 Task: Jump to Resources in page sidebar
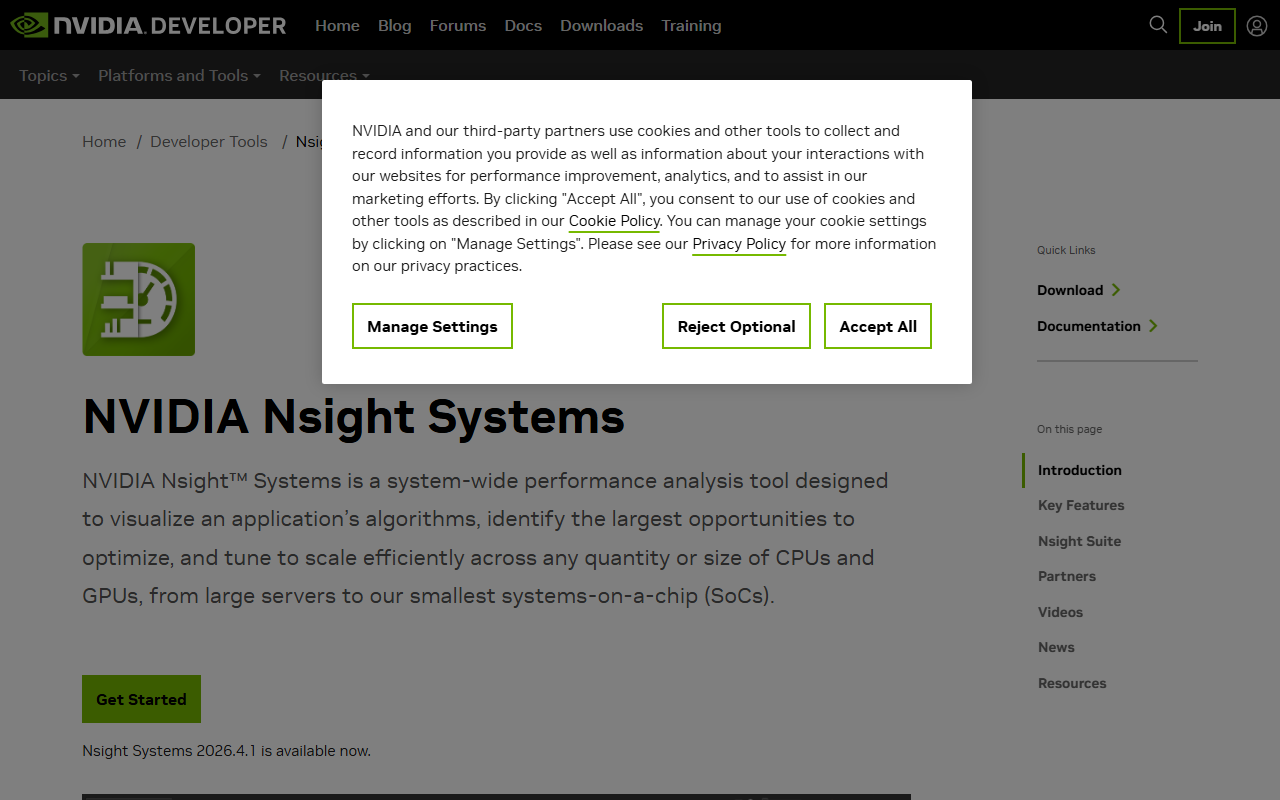1072,683
